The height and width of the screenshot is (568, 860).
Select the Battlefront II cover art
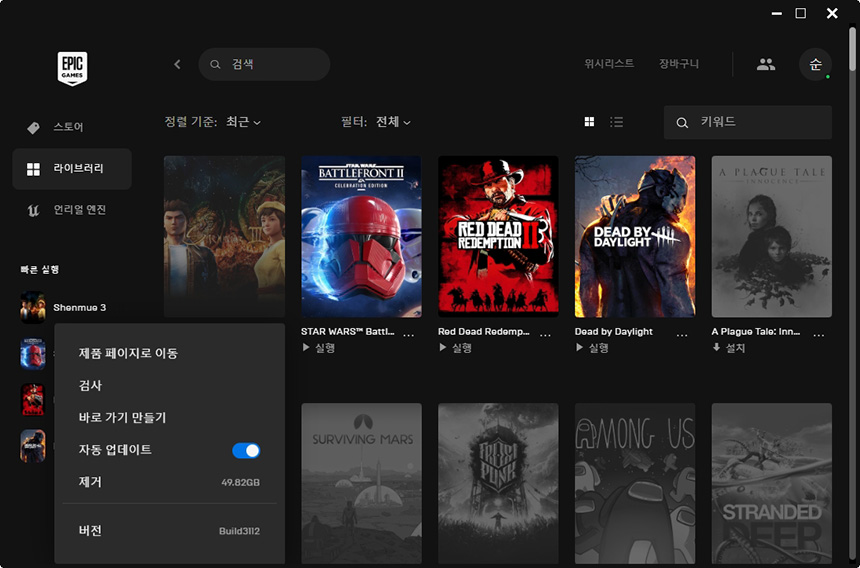(x=361, y=236)
